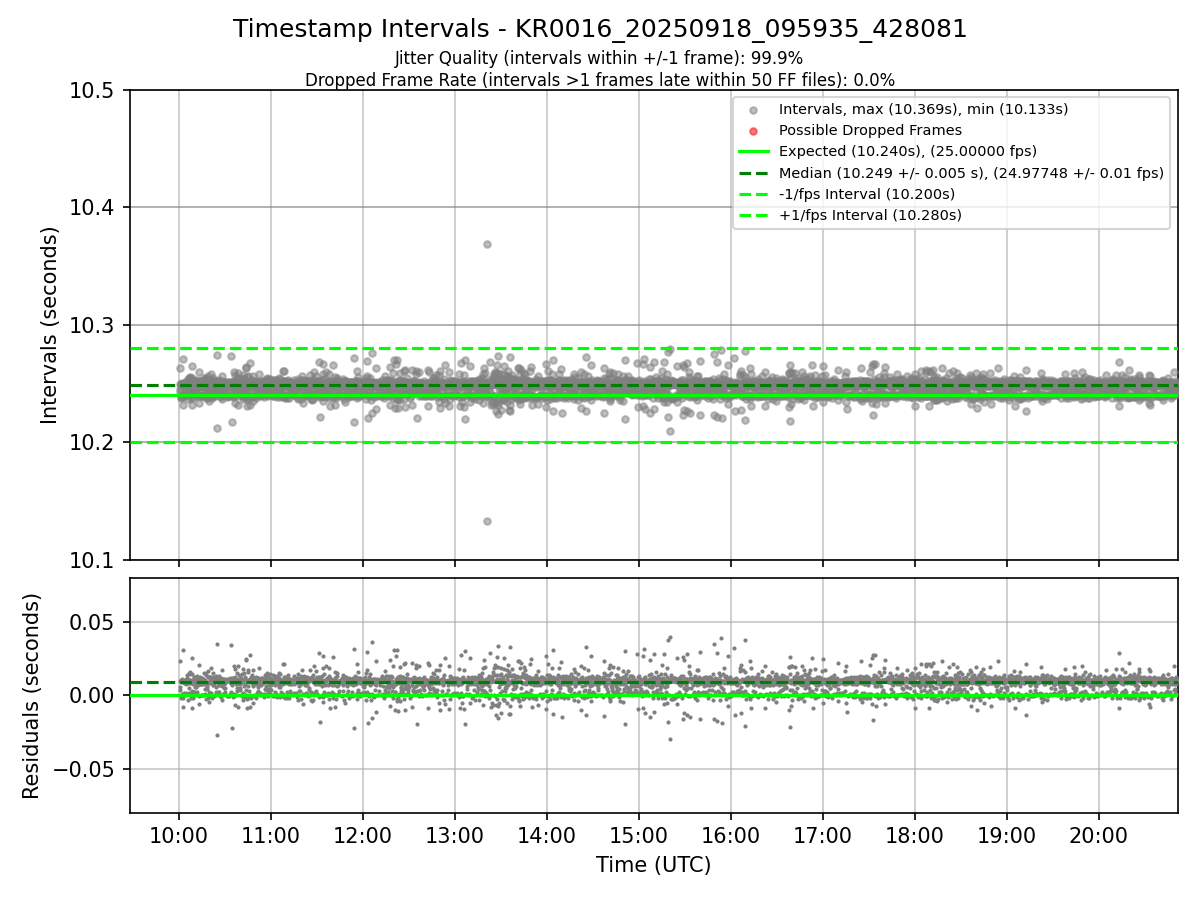
Task: Select the Dropped Frame Rate 0.0% subtitle
Action: 600,80
